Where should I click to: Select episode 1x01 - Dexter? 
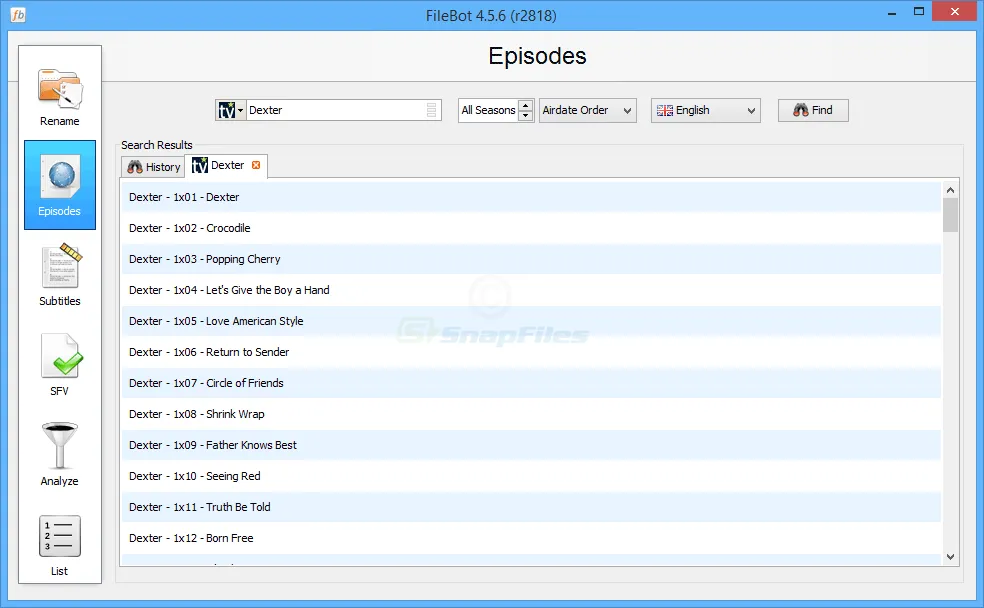531,197
